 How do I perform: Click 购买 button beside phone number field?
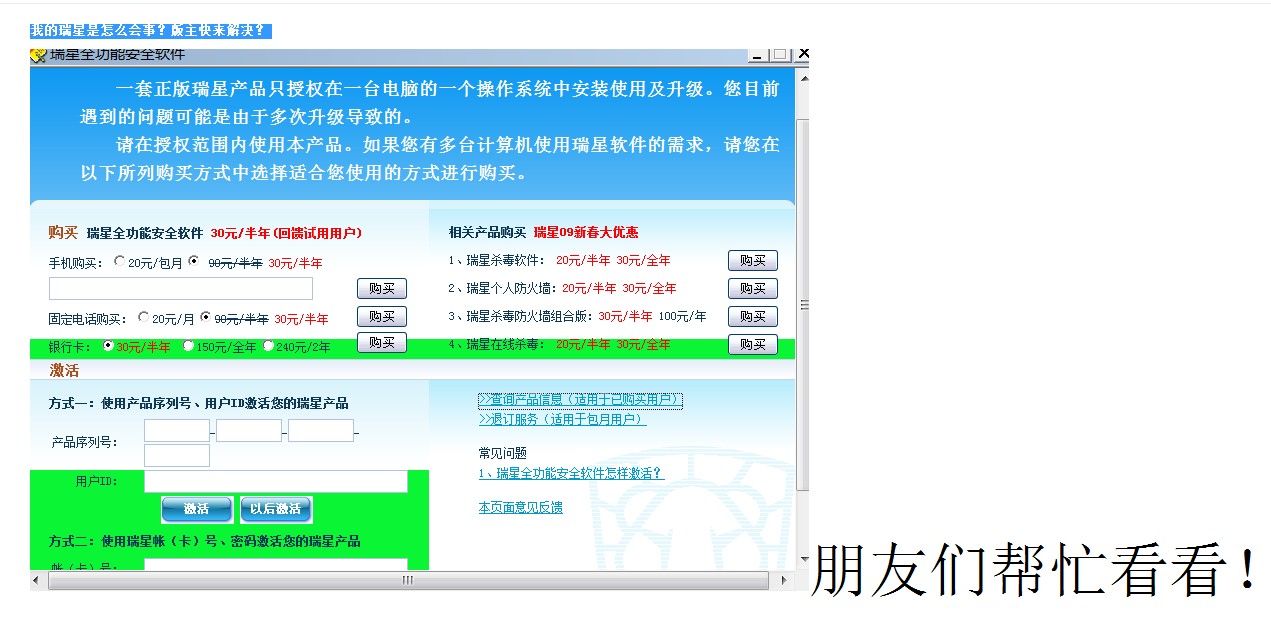[382, 289]
